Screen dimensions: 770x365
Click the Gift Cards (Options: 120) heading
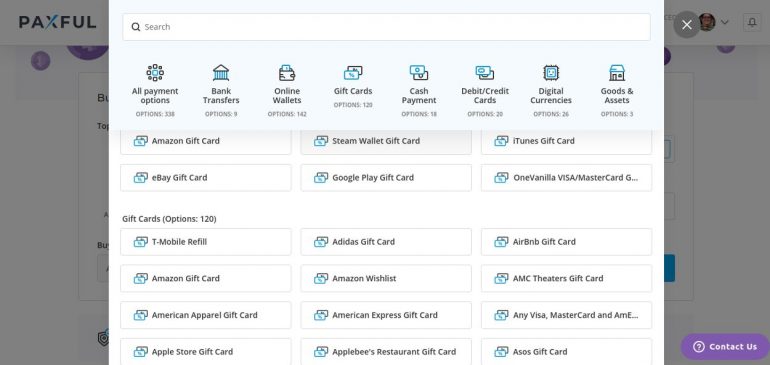coord(169,219)
